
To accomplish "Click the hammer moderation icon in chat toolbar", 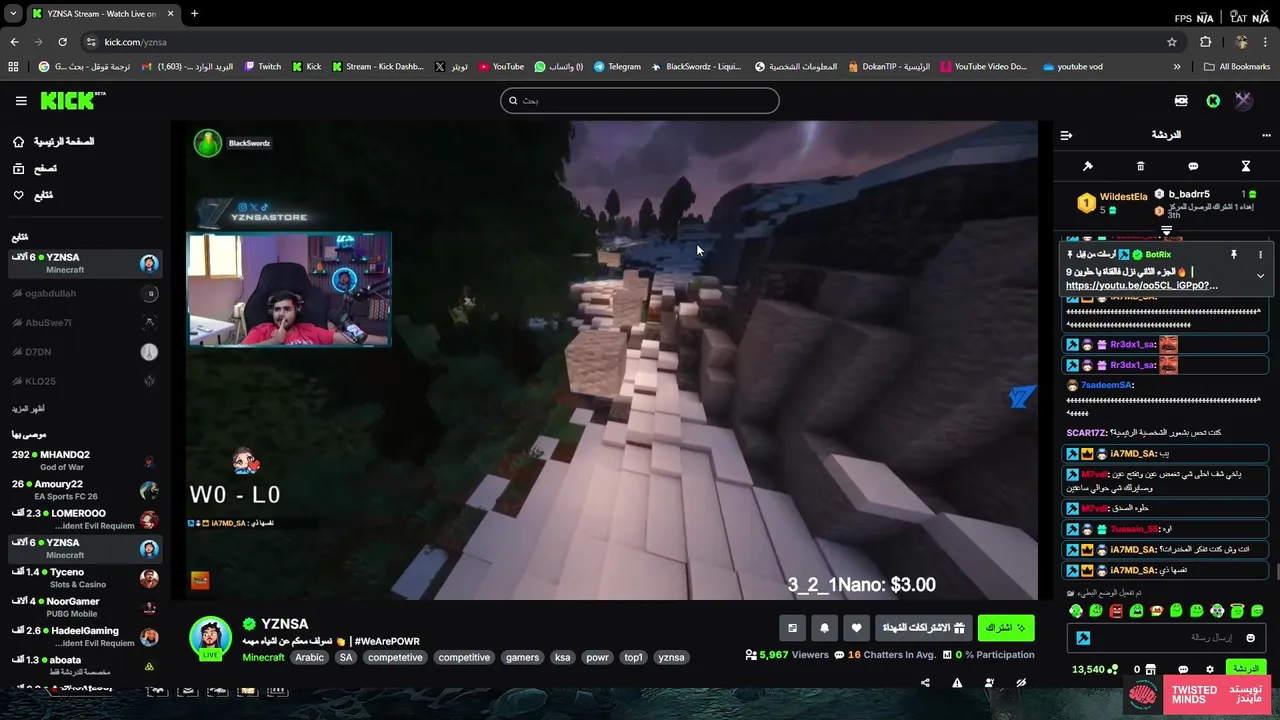I will [x=1088, y=166].
